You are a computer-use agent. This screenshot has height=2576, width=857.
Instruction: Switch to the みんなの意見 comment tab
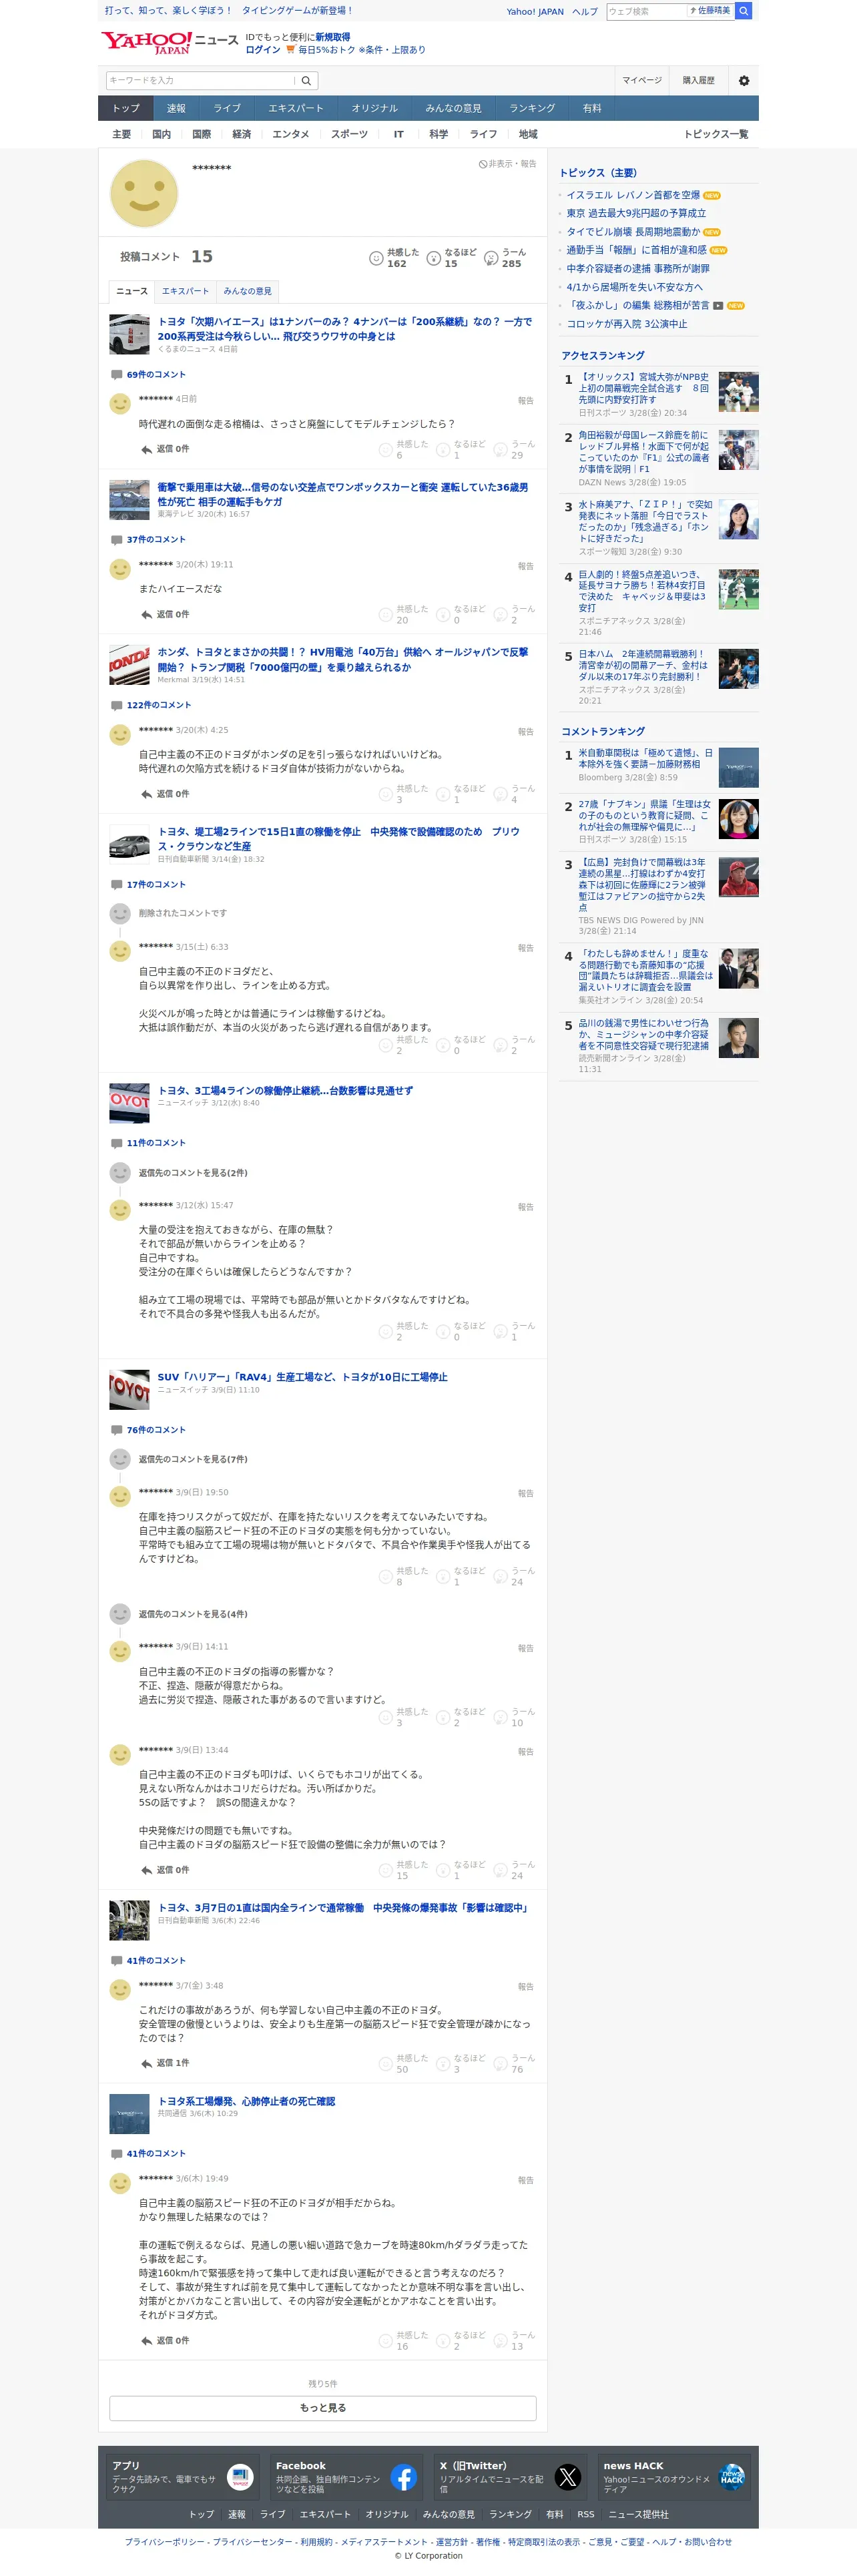tap(247, 291)
